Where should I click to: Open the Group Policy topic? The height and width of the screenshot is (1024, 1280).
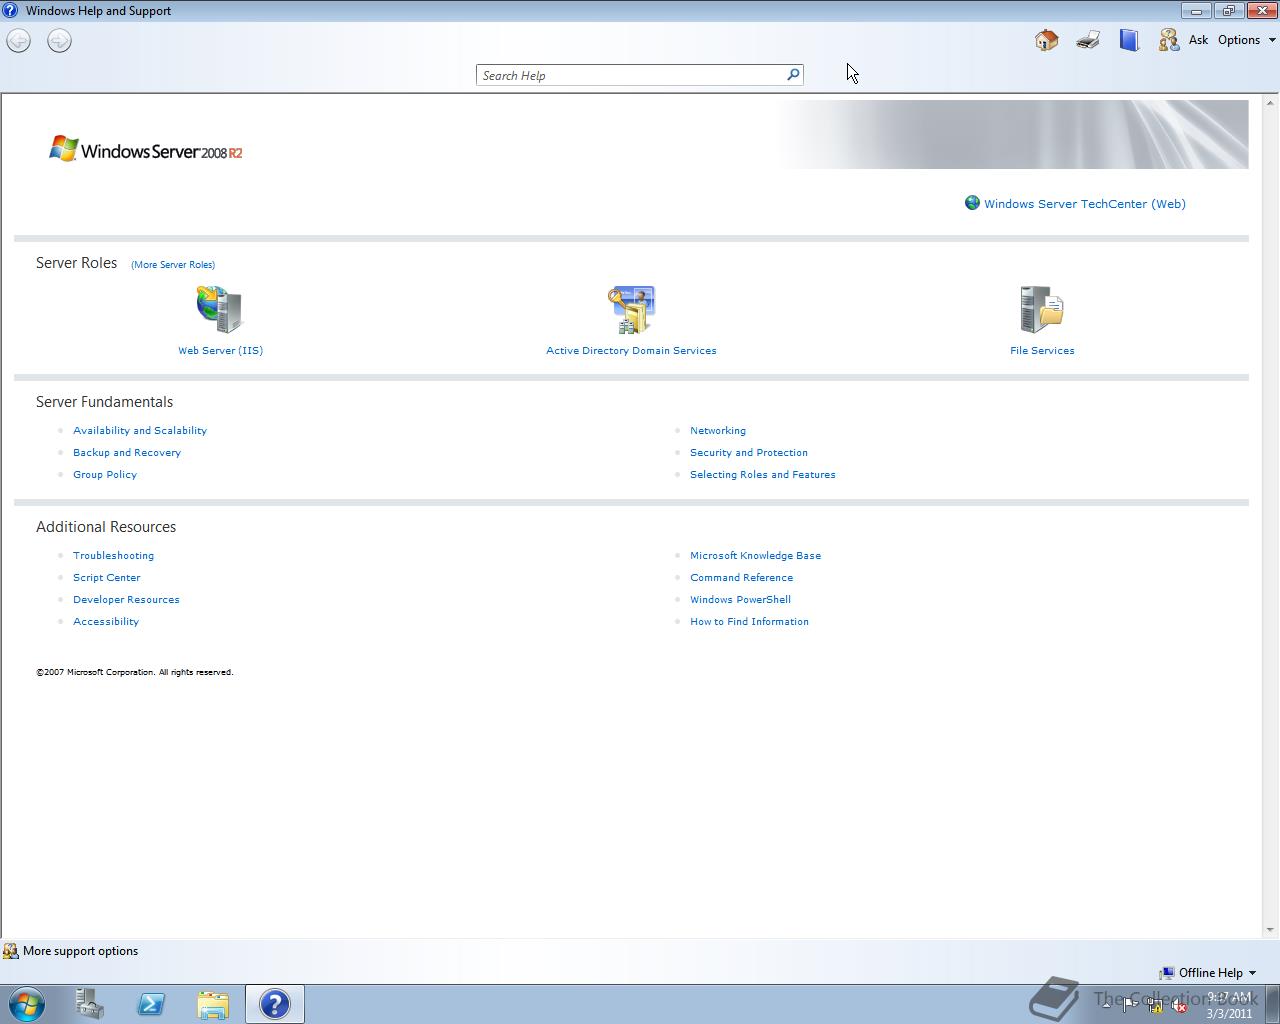105,475
